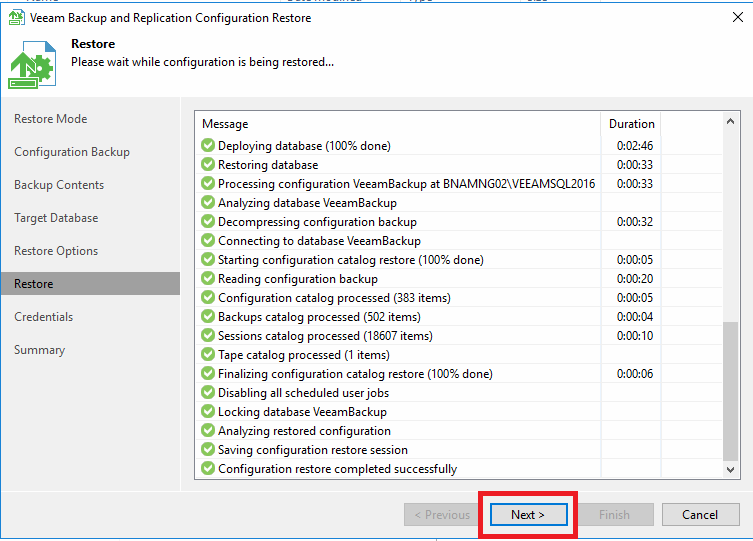
Task: Click the log vertical scrollbar thumb
Action: pos(730,391)
